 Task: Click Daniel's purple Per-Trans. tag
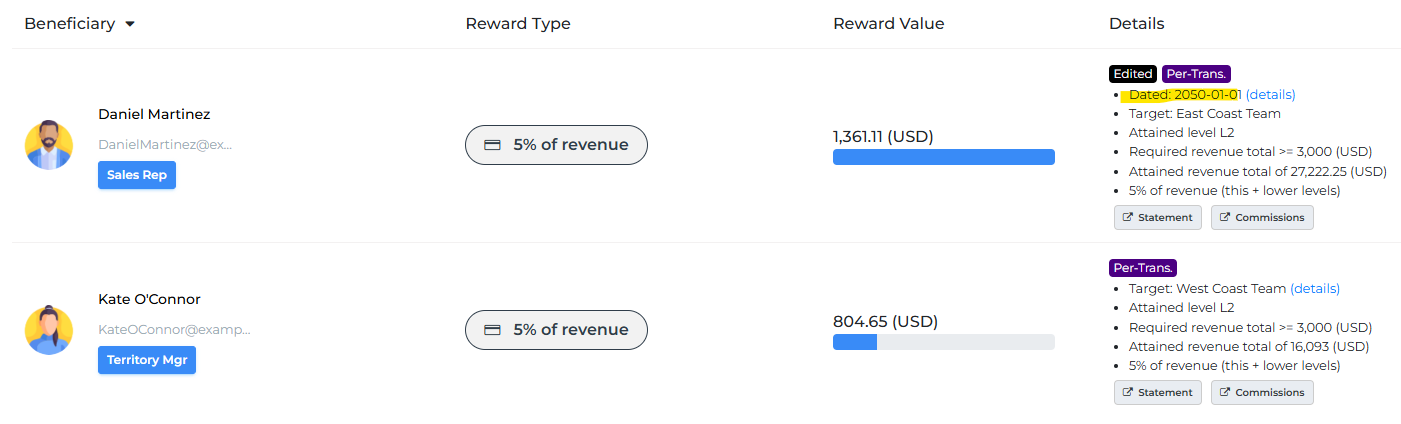[1196, 74]
